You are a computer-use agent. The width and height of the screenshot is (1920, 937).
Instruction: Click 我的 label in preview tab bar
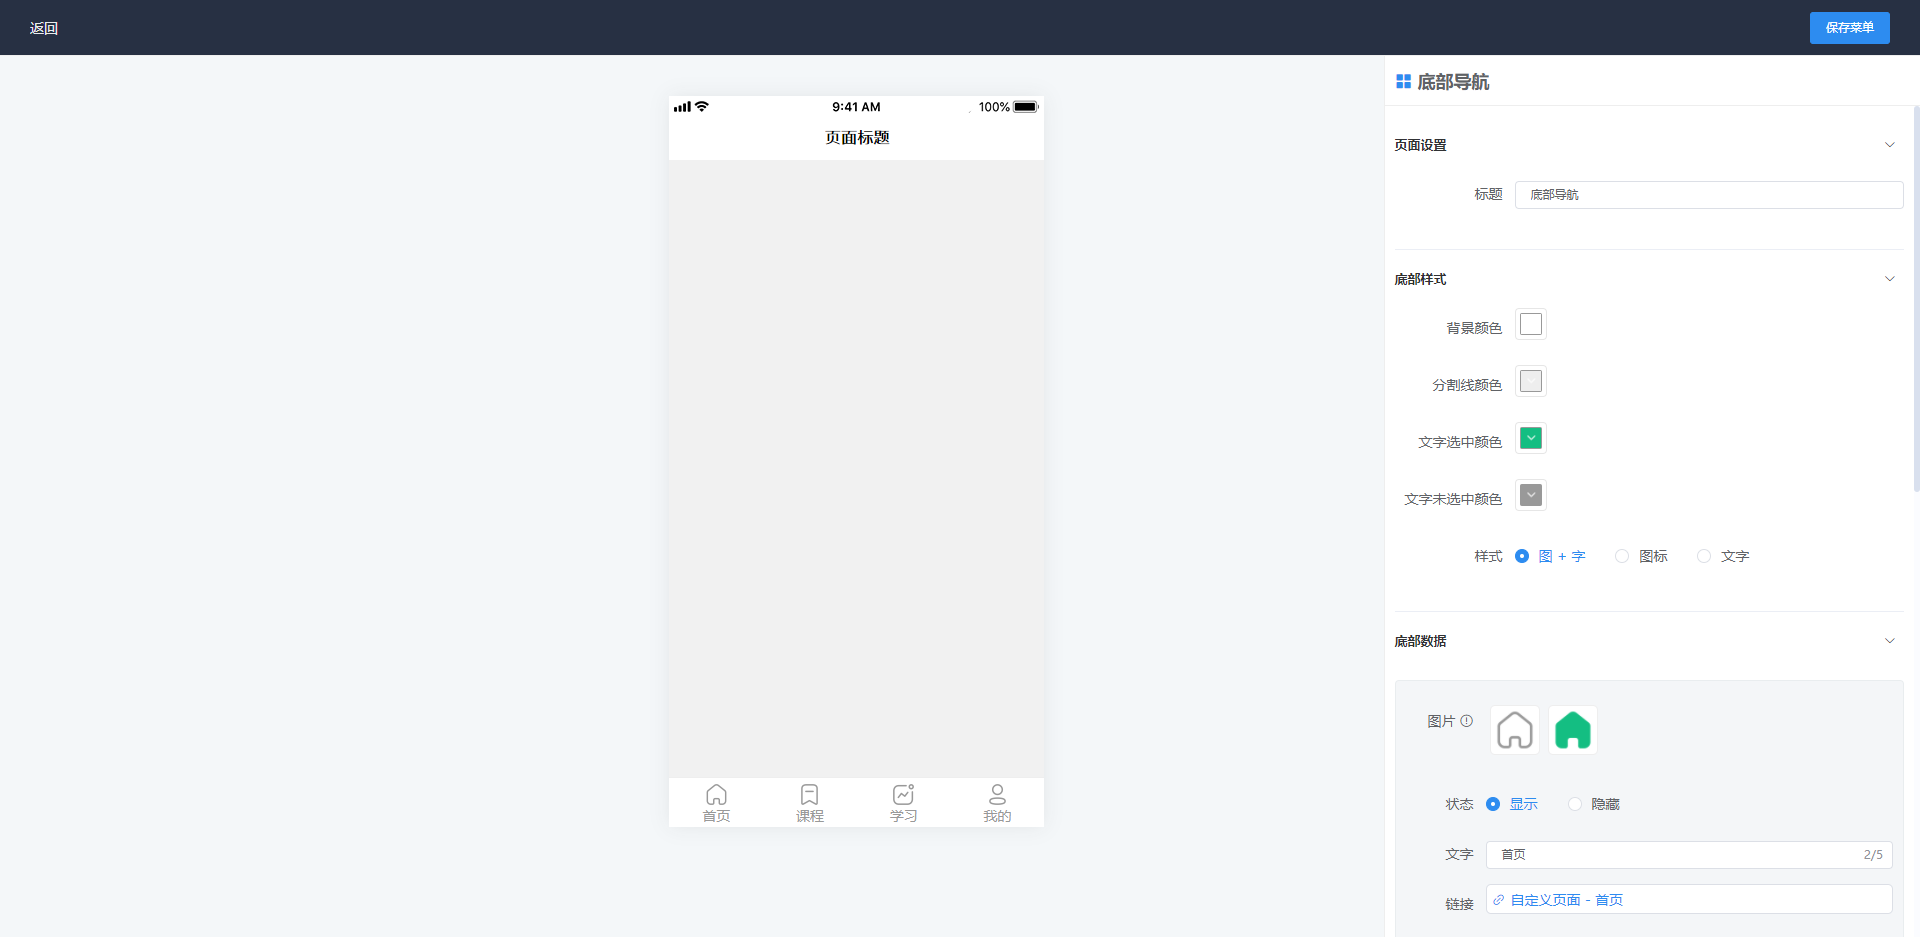tap(997, 816)
